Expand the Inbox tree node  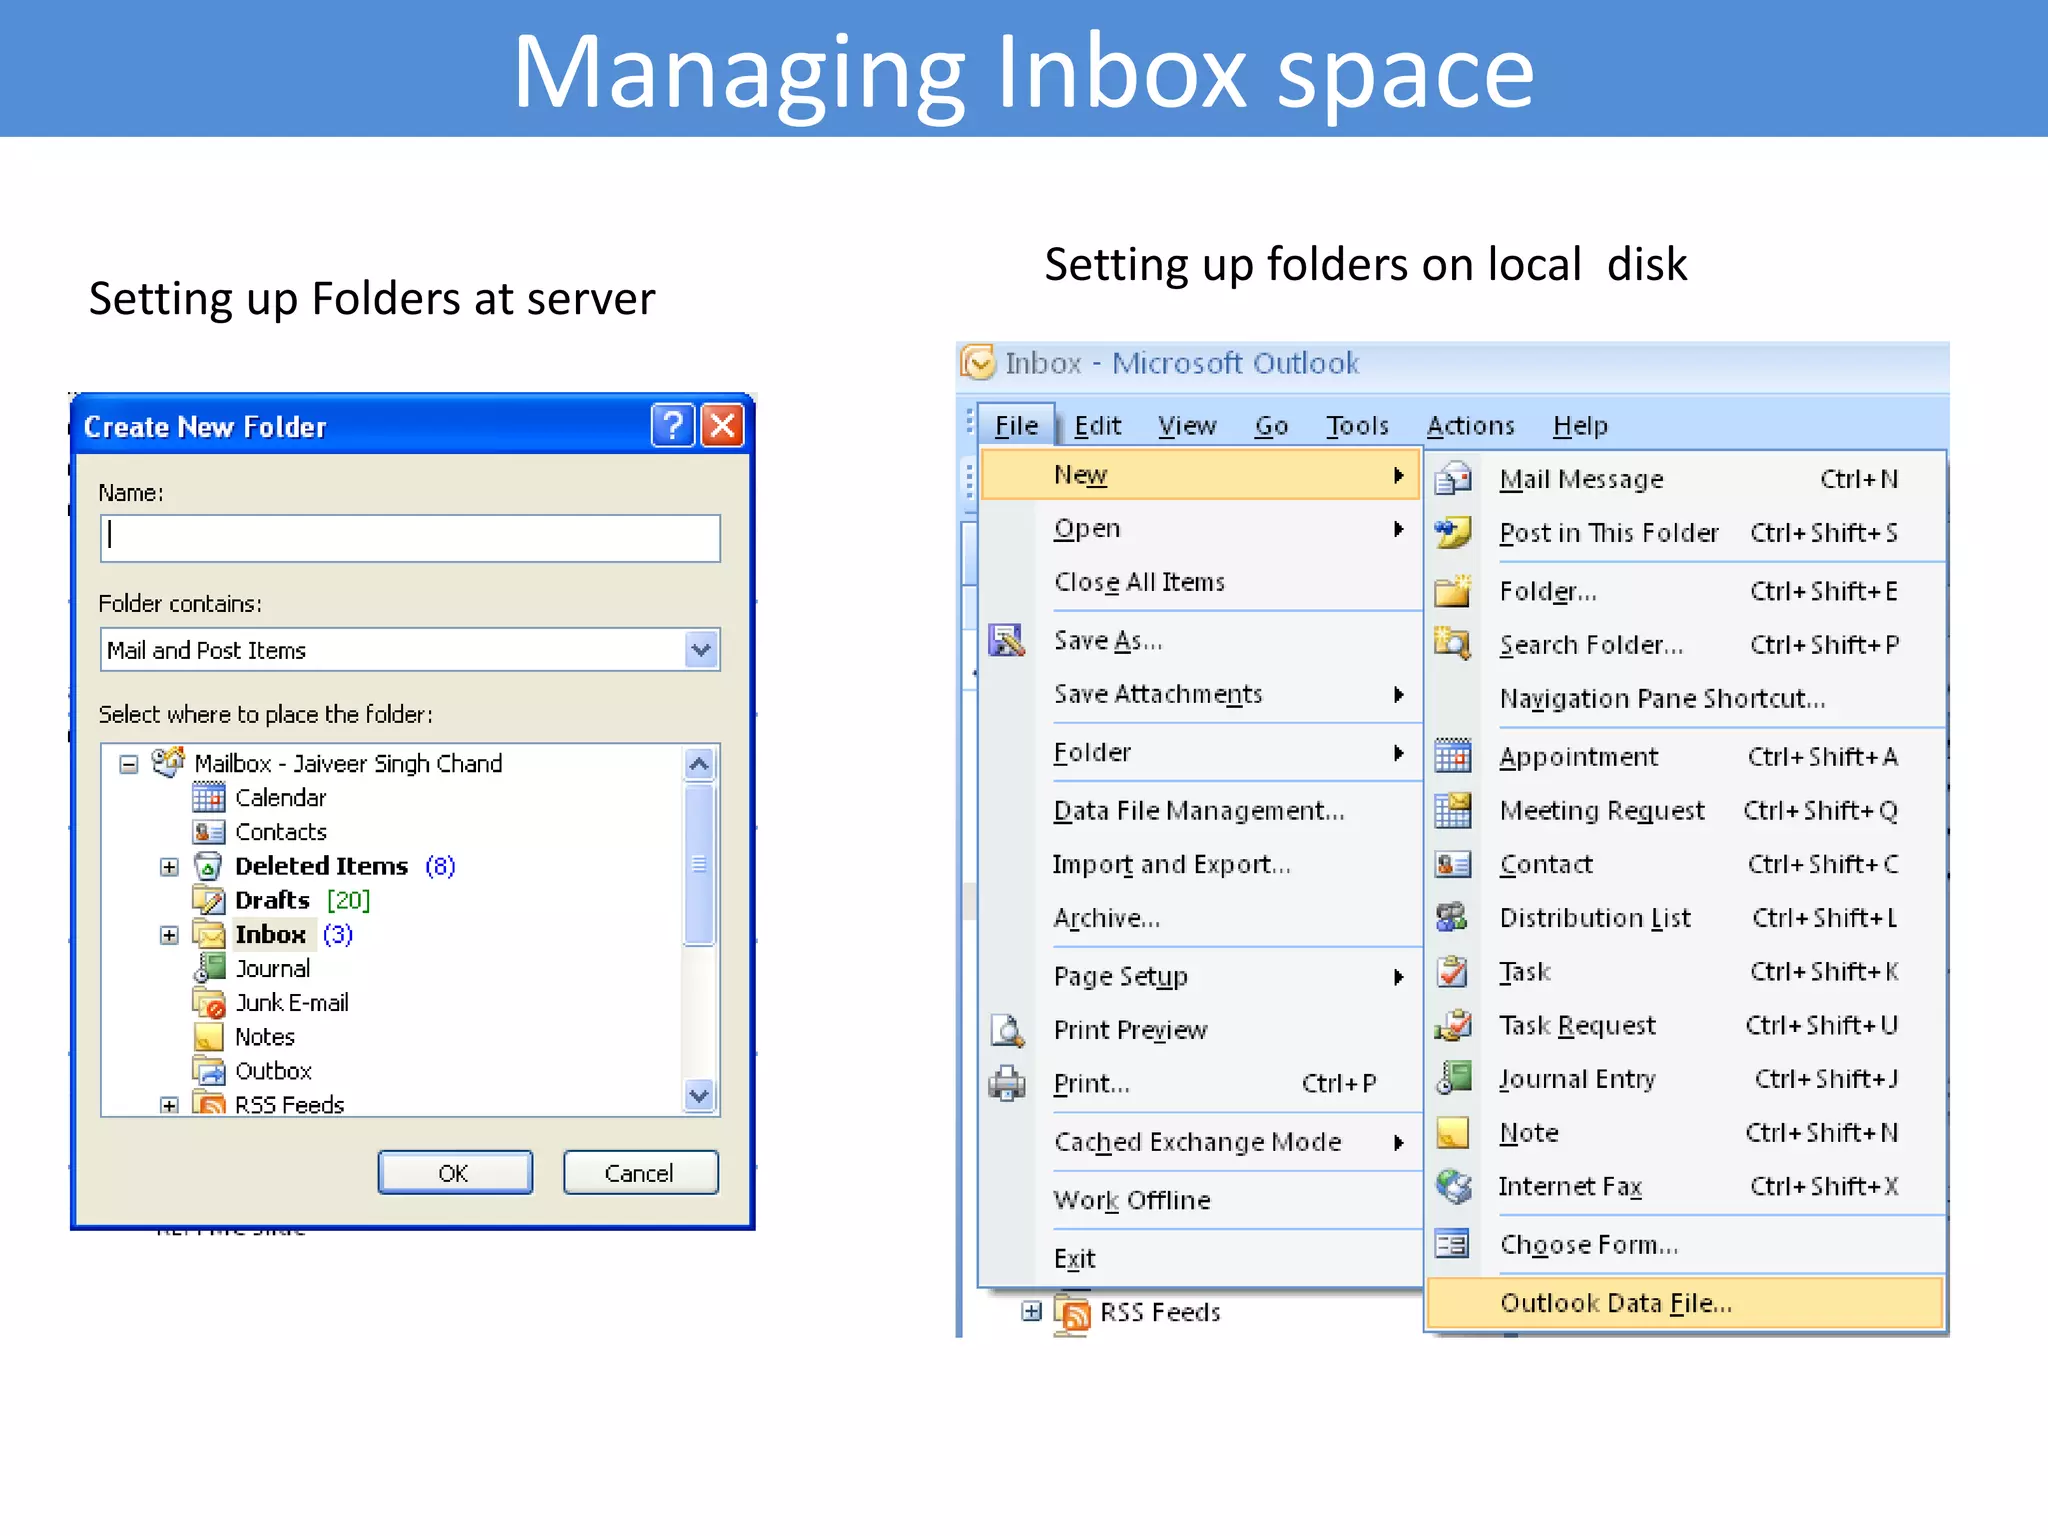[169, 935]
